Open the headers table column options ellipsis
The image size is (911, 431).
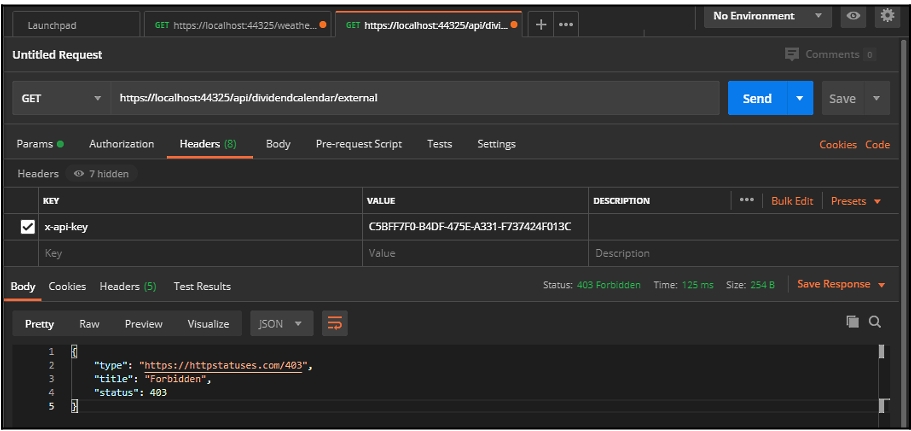[746, 200]
